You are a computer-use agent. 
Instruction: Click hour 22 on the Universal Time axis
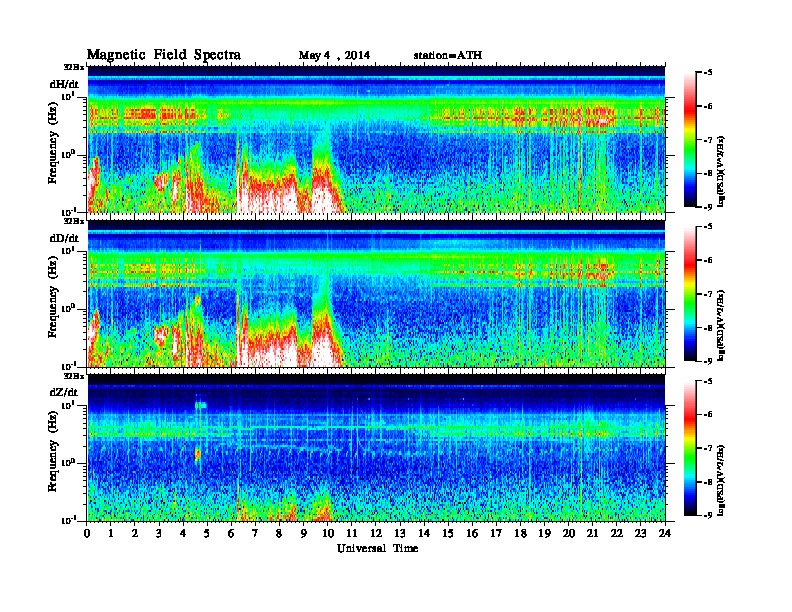[617, 533]
